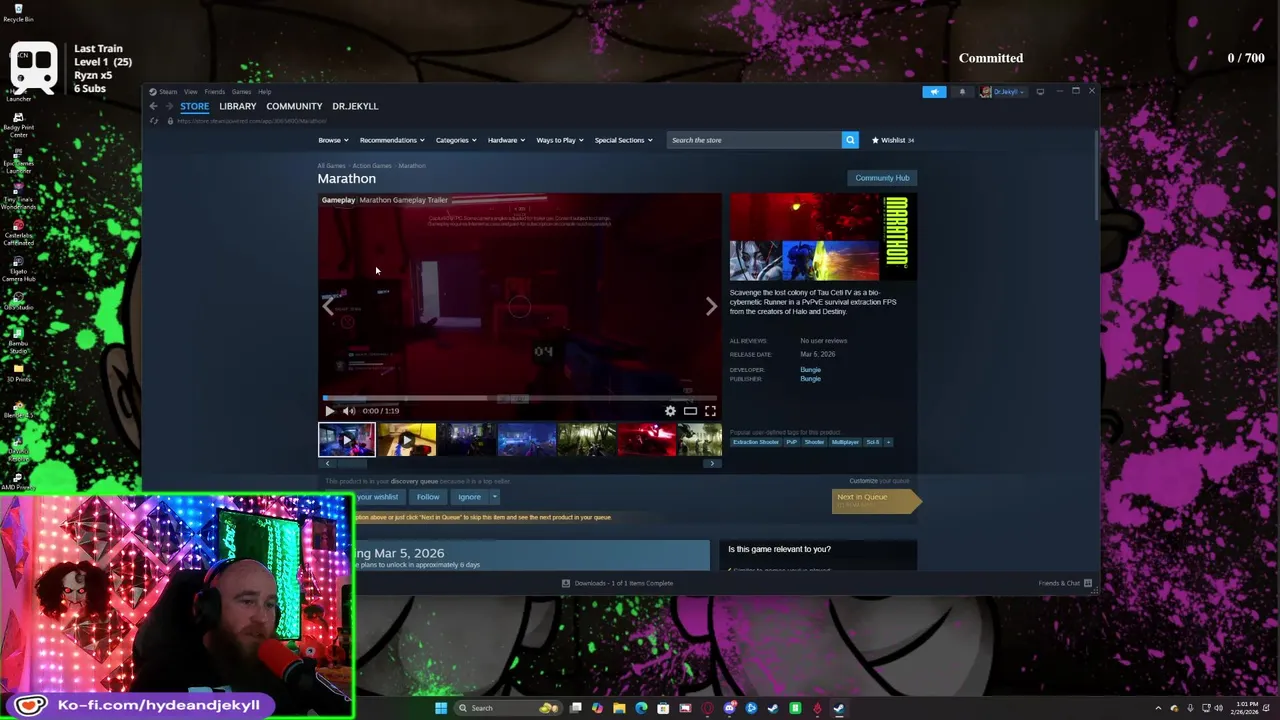Image resolution: width=1280 pixels, height=720 pixels.
Task: Click Customize your queue link
Action: pyautogui.click(x=880, y=481)
